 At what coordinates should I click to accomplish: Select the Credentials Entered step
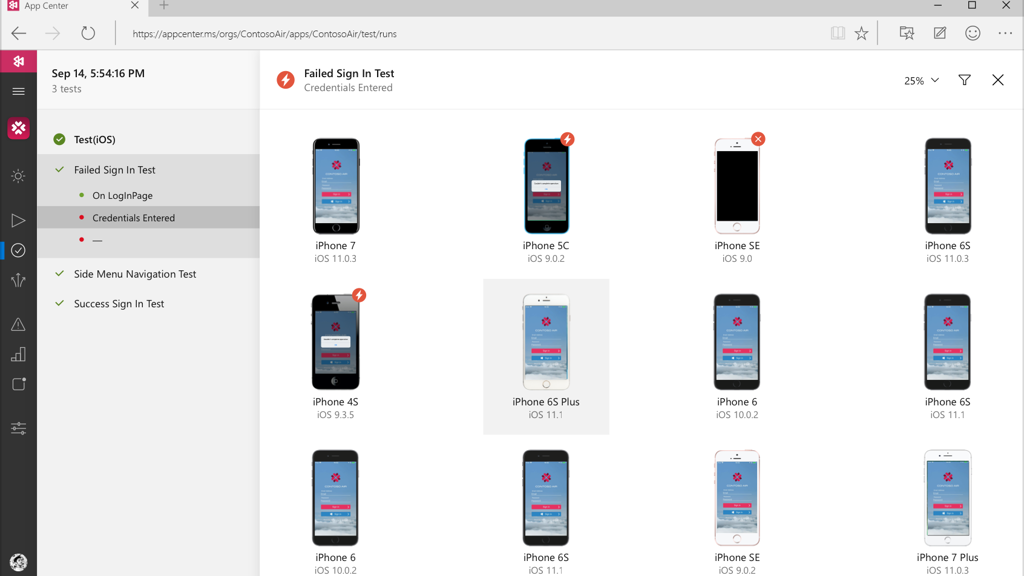point(133,218)
